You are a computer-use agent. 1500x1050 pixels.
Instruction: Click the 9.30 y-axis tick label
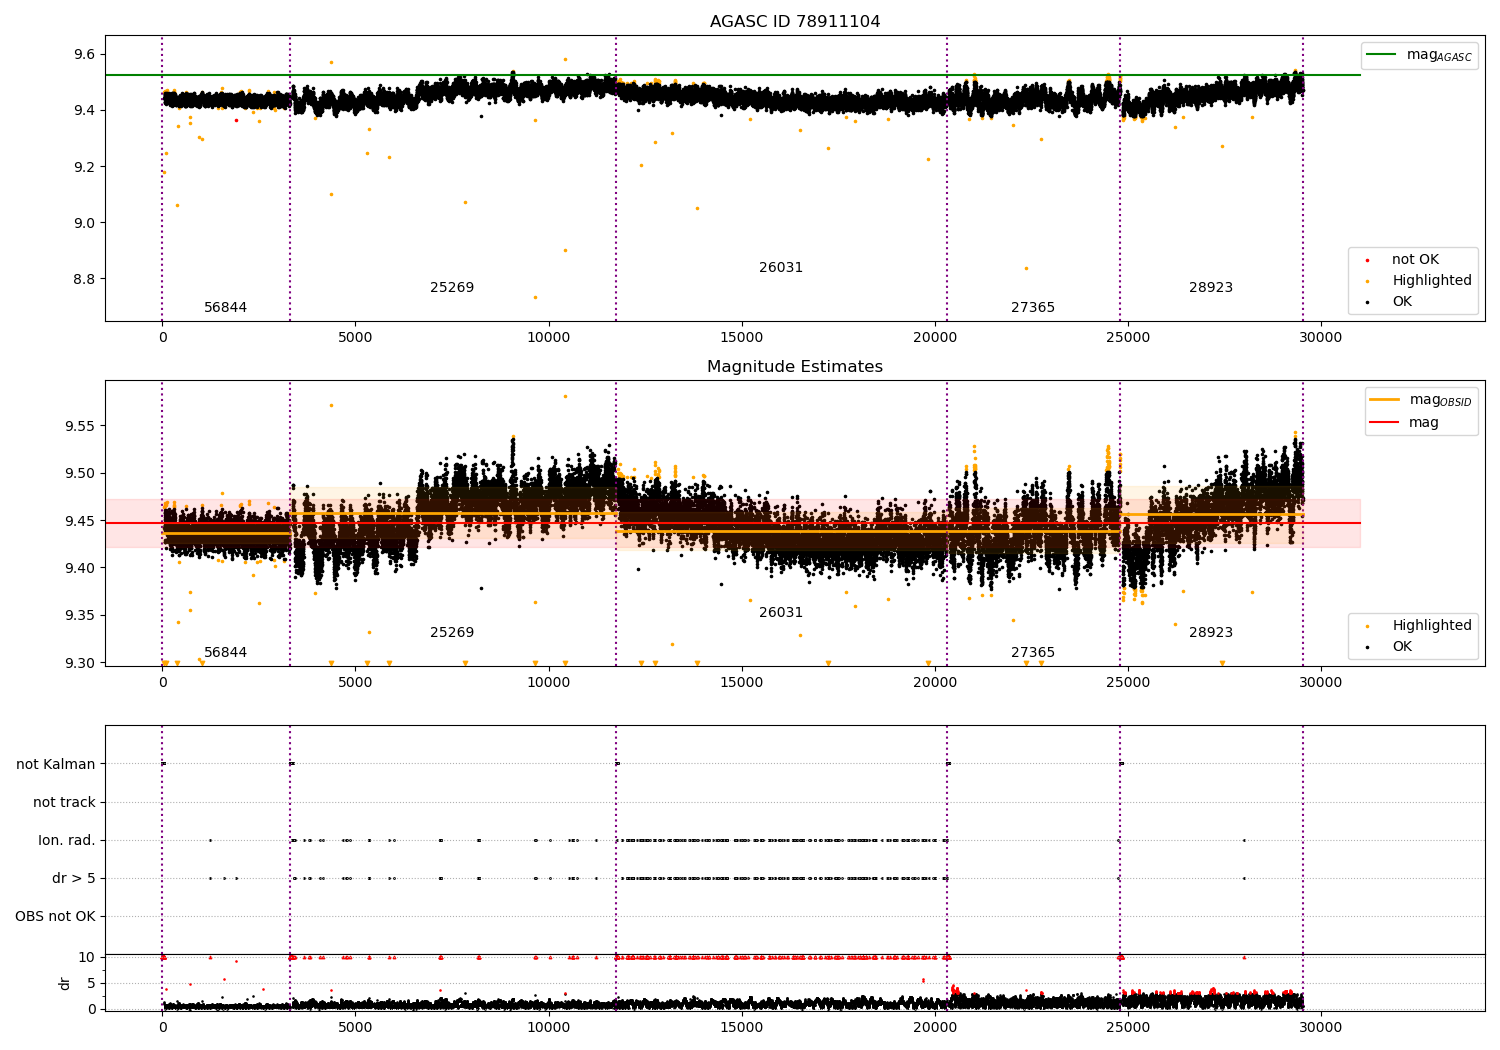pos(80,663)
